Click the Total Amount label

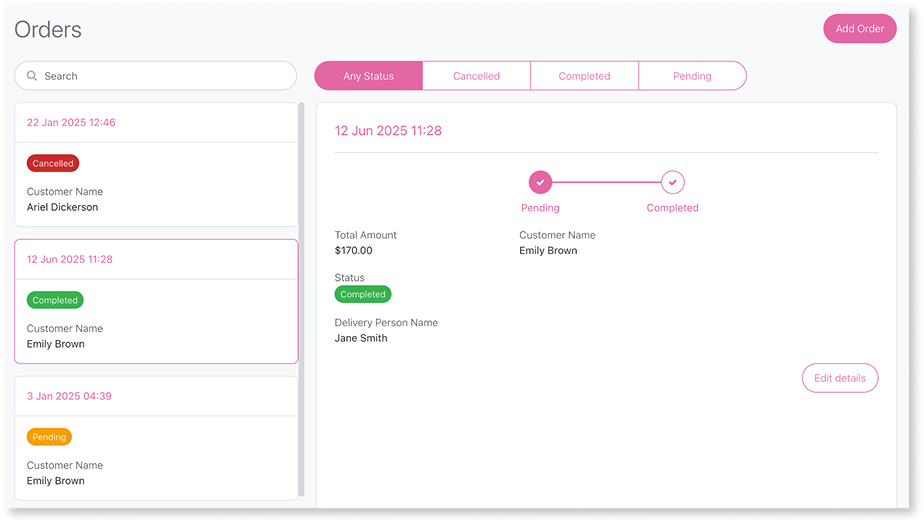(365, 235)
